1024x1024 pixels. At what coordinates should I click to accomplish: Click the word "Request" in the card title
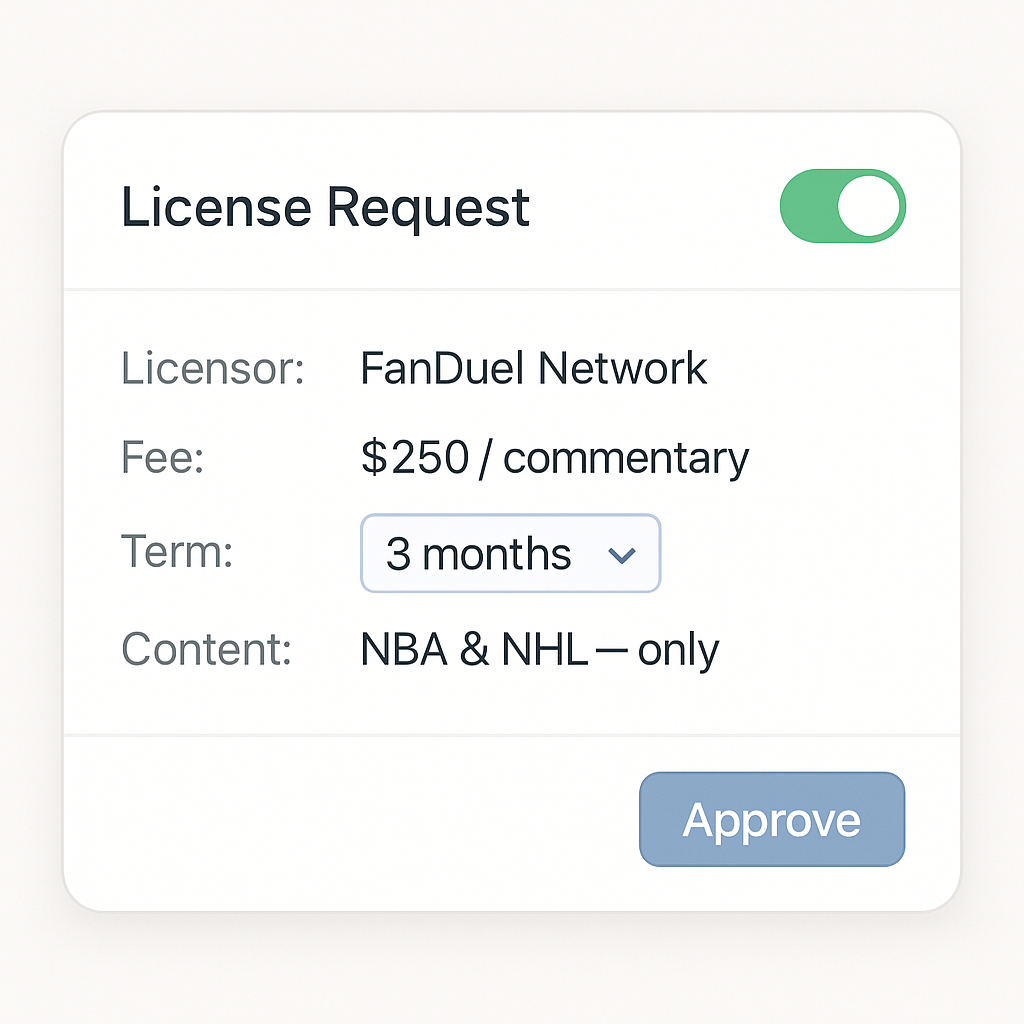click(428, 208)
